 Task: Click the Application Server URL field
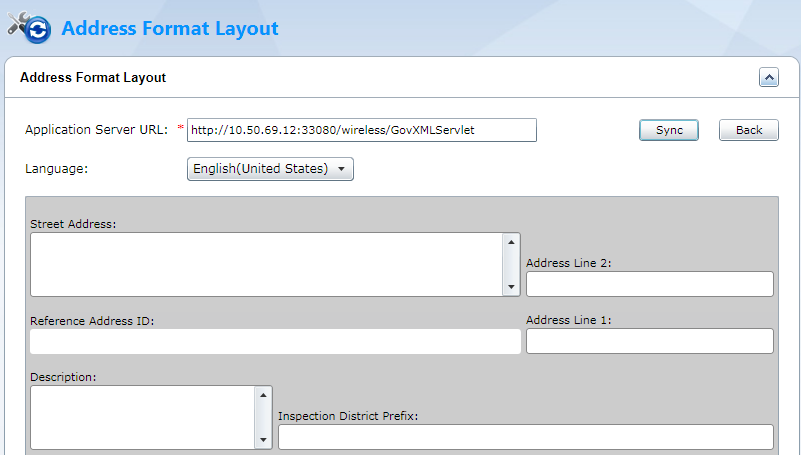tap(361, 130)
